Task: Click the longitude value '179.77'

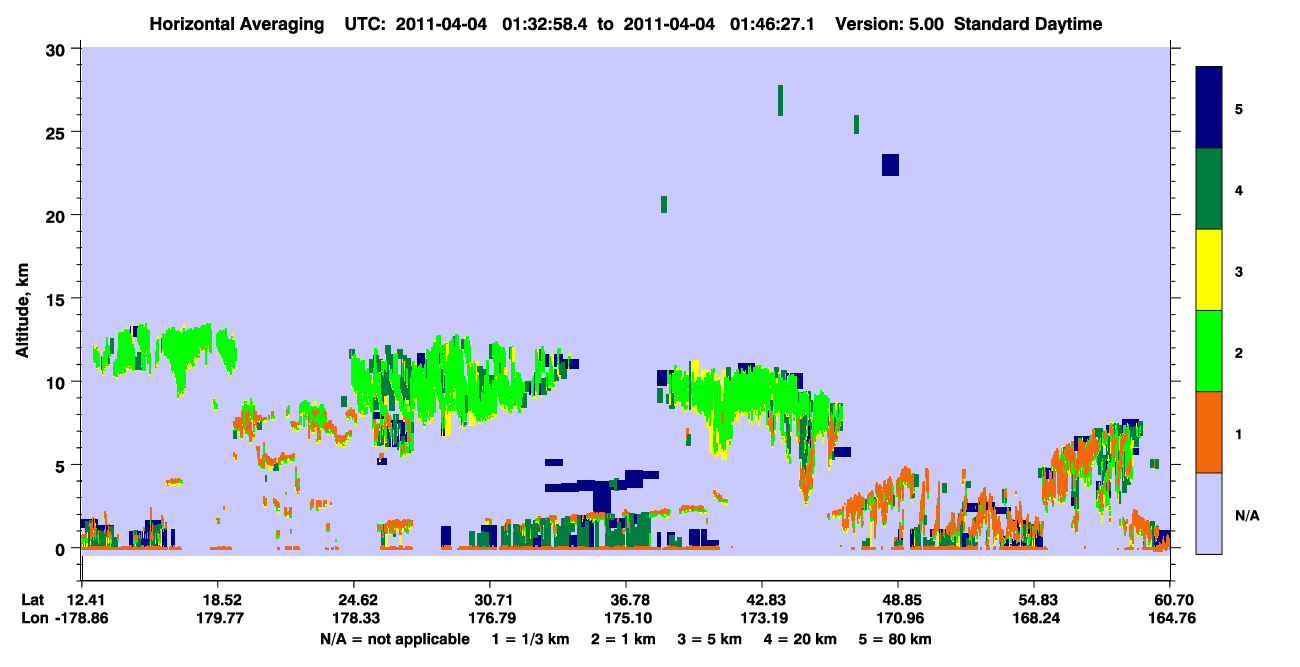Action: click(x=218, y=618)
